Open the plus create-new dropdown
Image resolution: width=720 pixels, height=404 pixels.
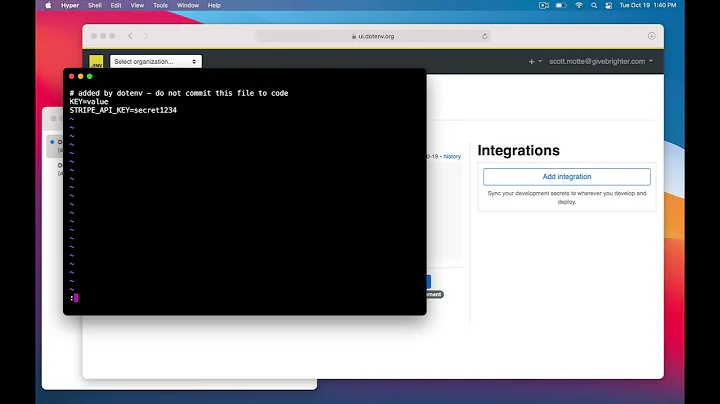click(535, 61)
